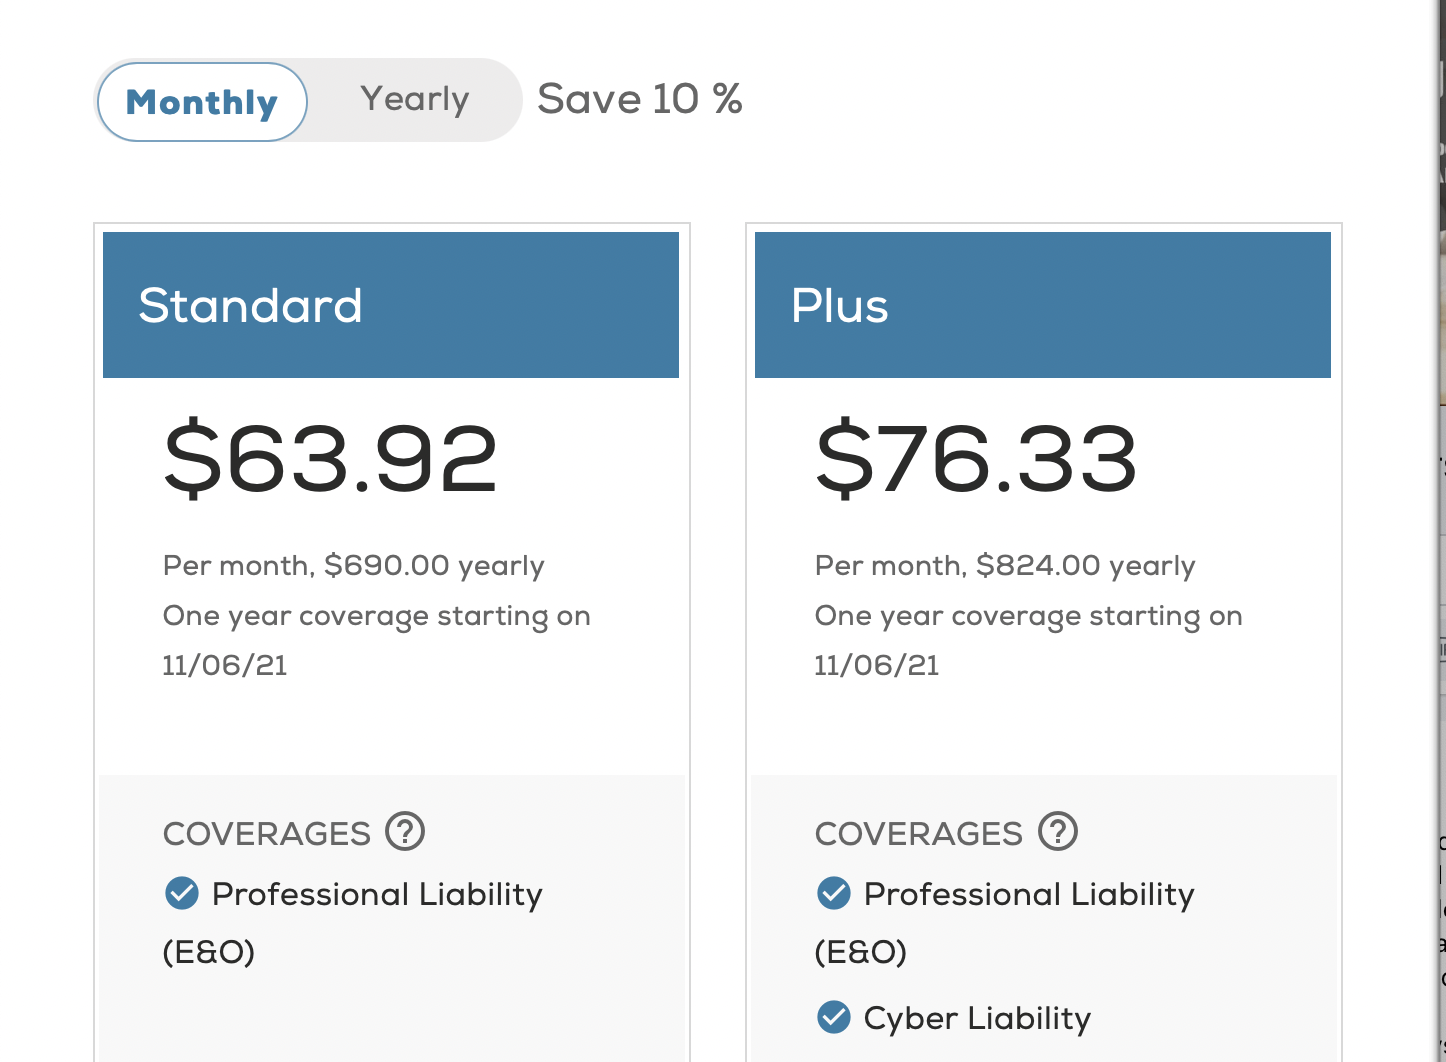Click the $824.00 yearly price text
The width and height of the screenshot is (1446, 1062).
click(x=1085, y=566)
